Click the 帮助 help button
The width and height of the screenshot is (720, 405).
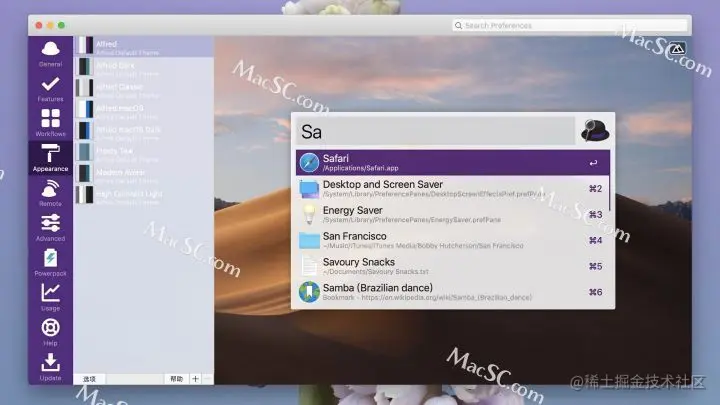click(x=176, y=379)
